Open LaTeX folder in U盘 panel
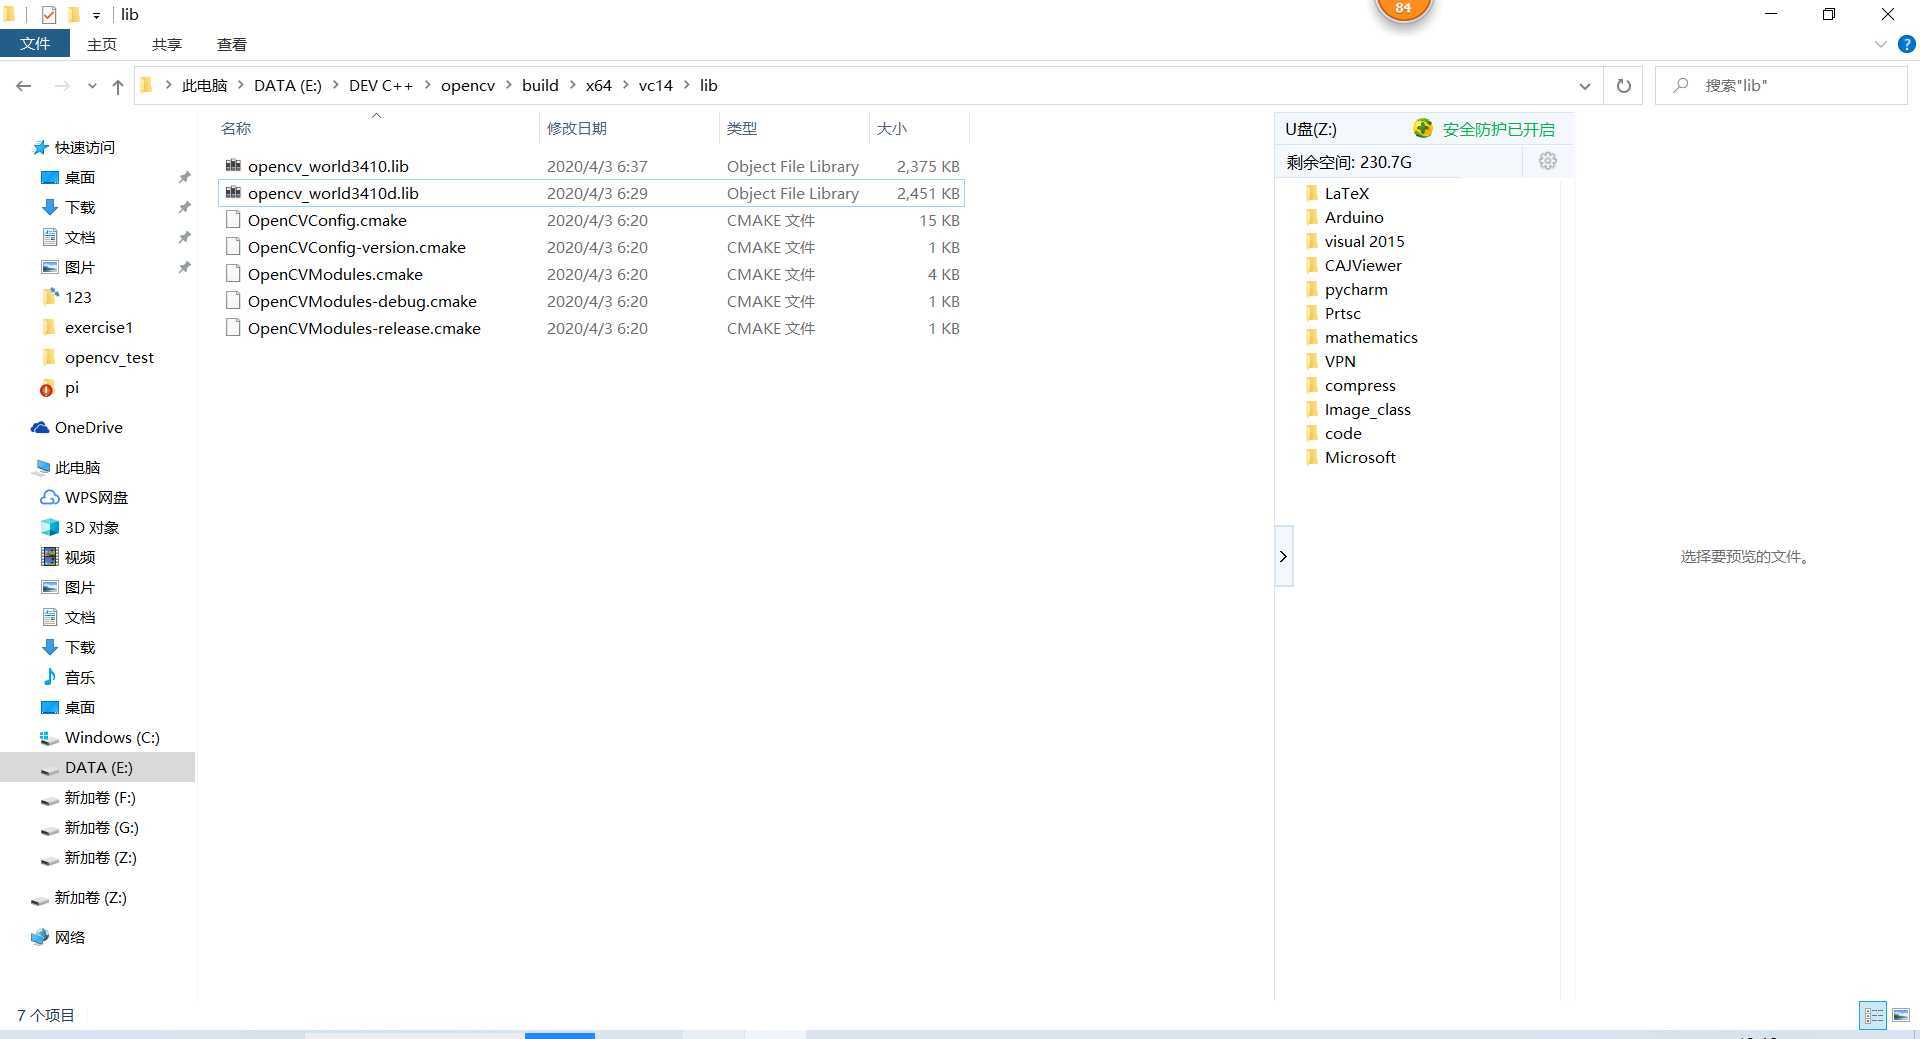The height and width of the screenshot is (1039, 1920). coord(1346,193)
